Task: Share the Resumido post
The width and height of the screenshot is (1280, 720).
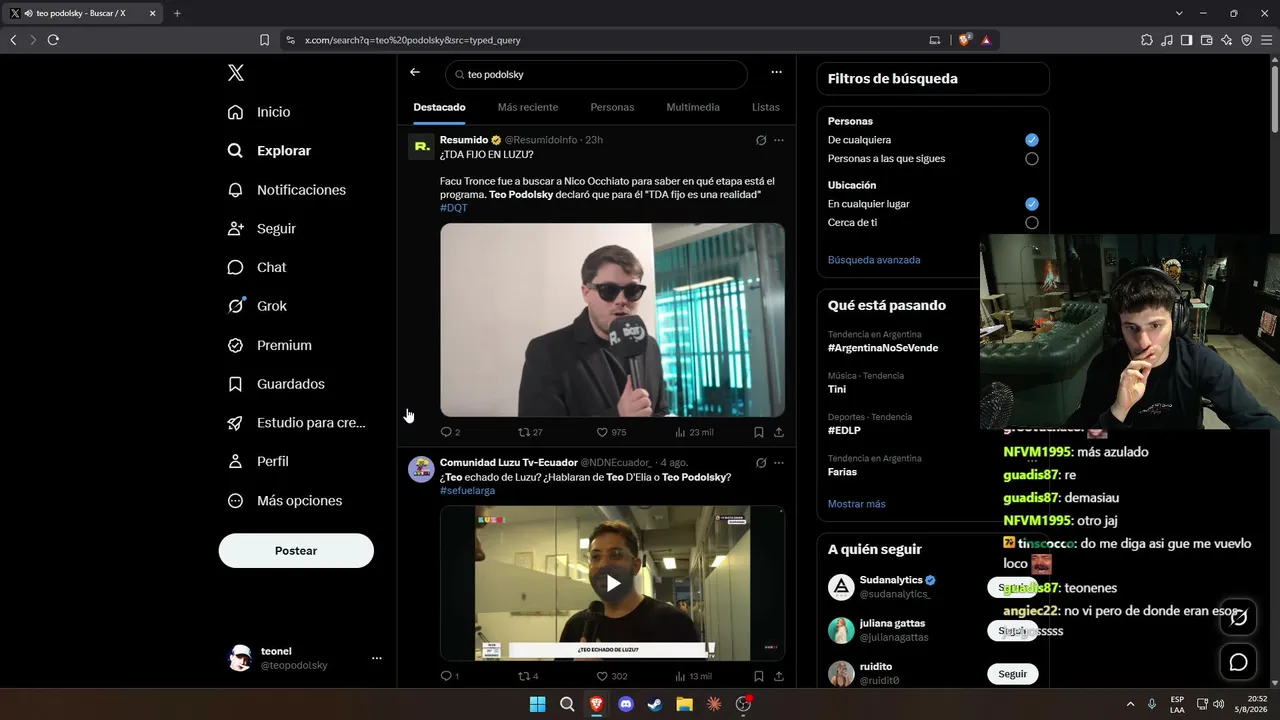Action: point(779,432)
